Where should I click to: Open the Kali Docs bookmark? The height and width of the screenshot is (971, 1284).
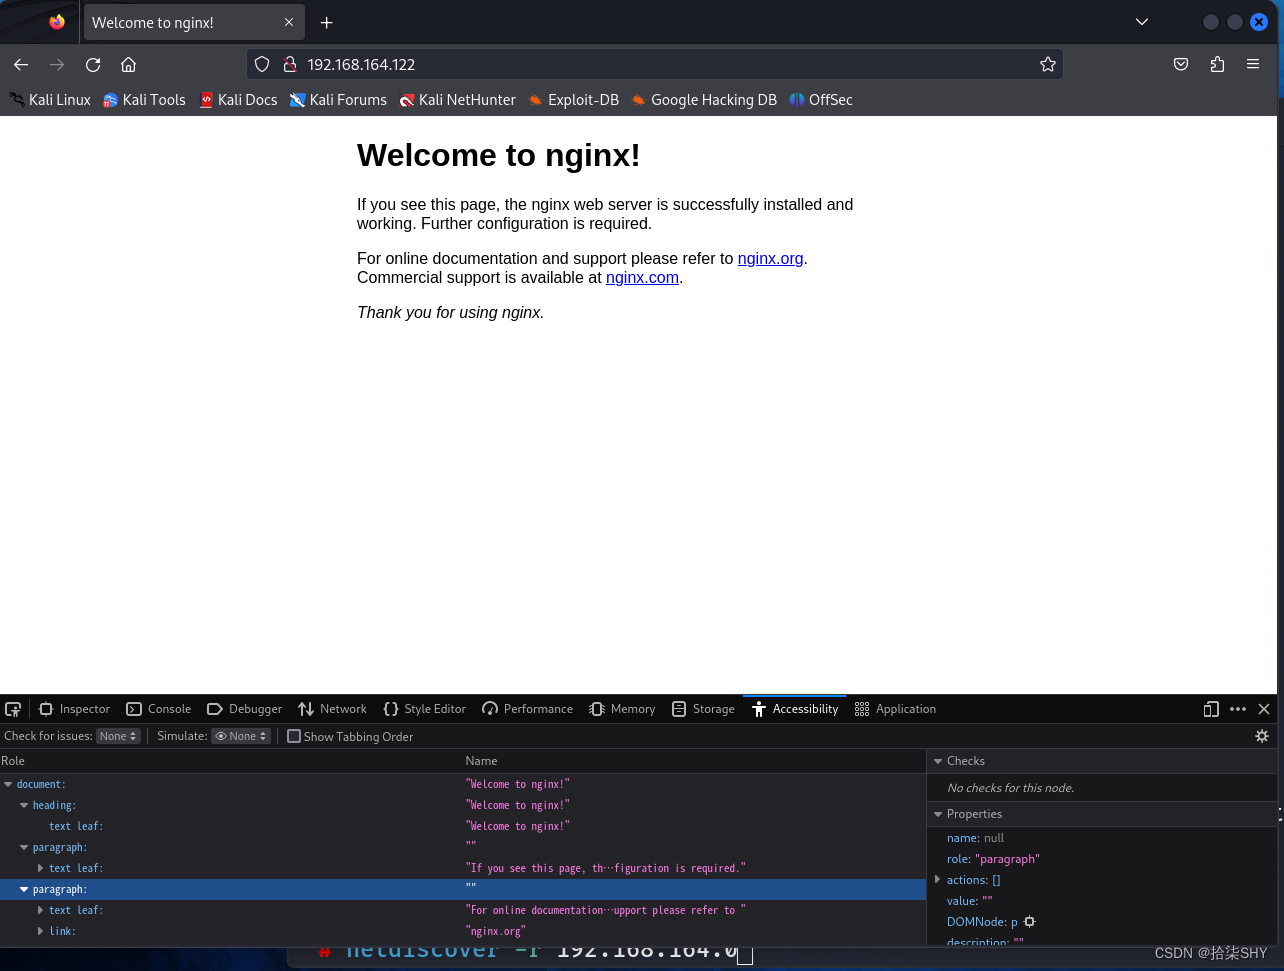pyautogui.click(x=238, y=100)
